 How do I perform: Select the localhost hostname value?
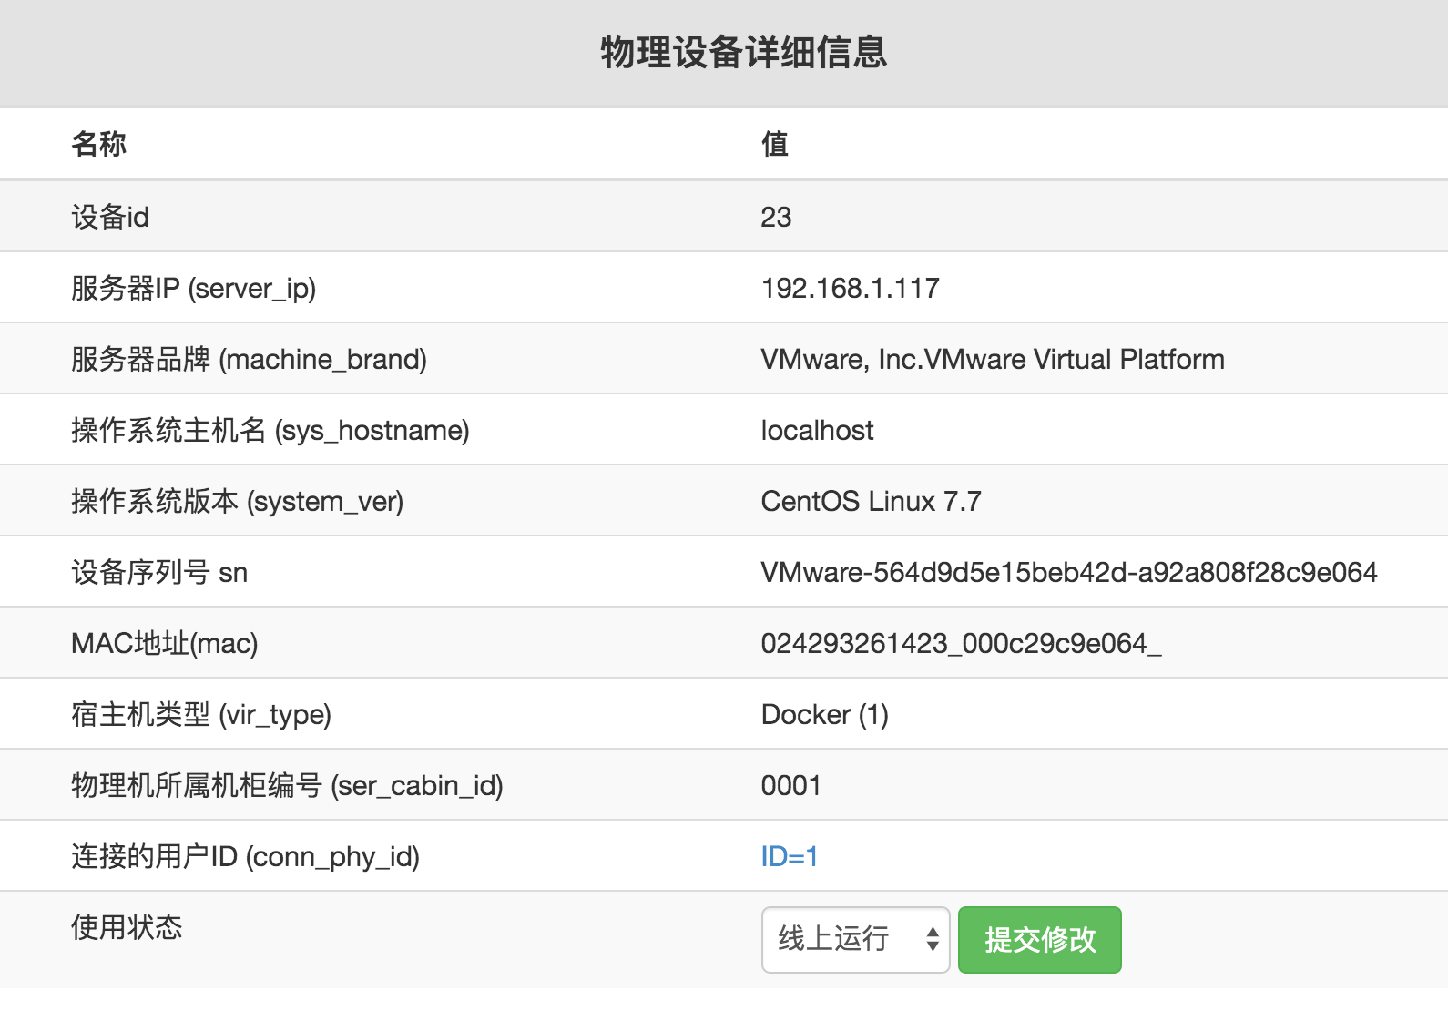pyautogui.click(x=817, y=430)
